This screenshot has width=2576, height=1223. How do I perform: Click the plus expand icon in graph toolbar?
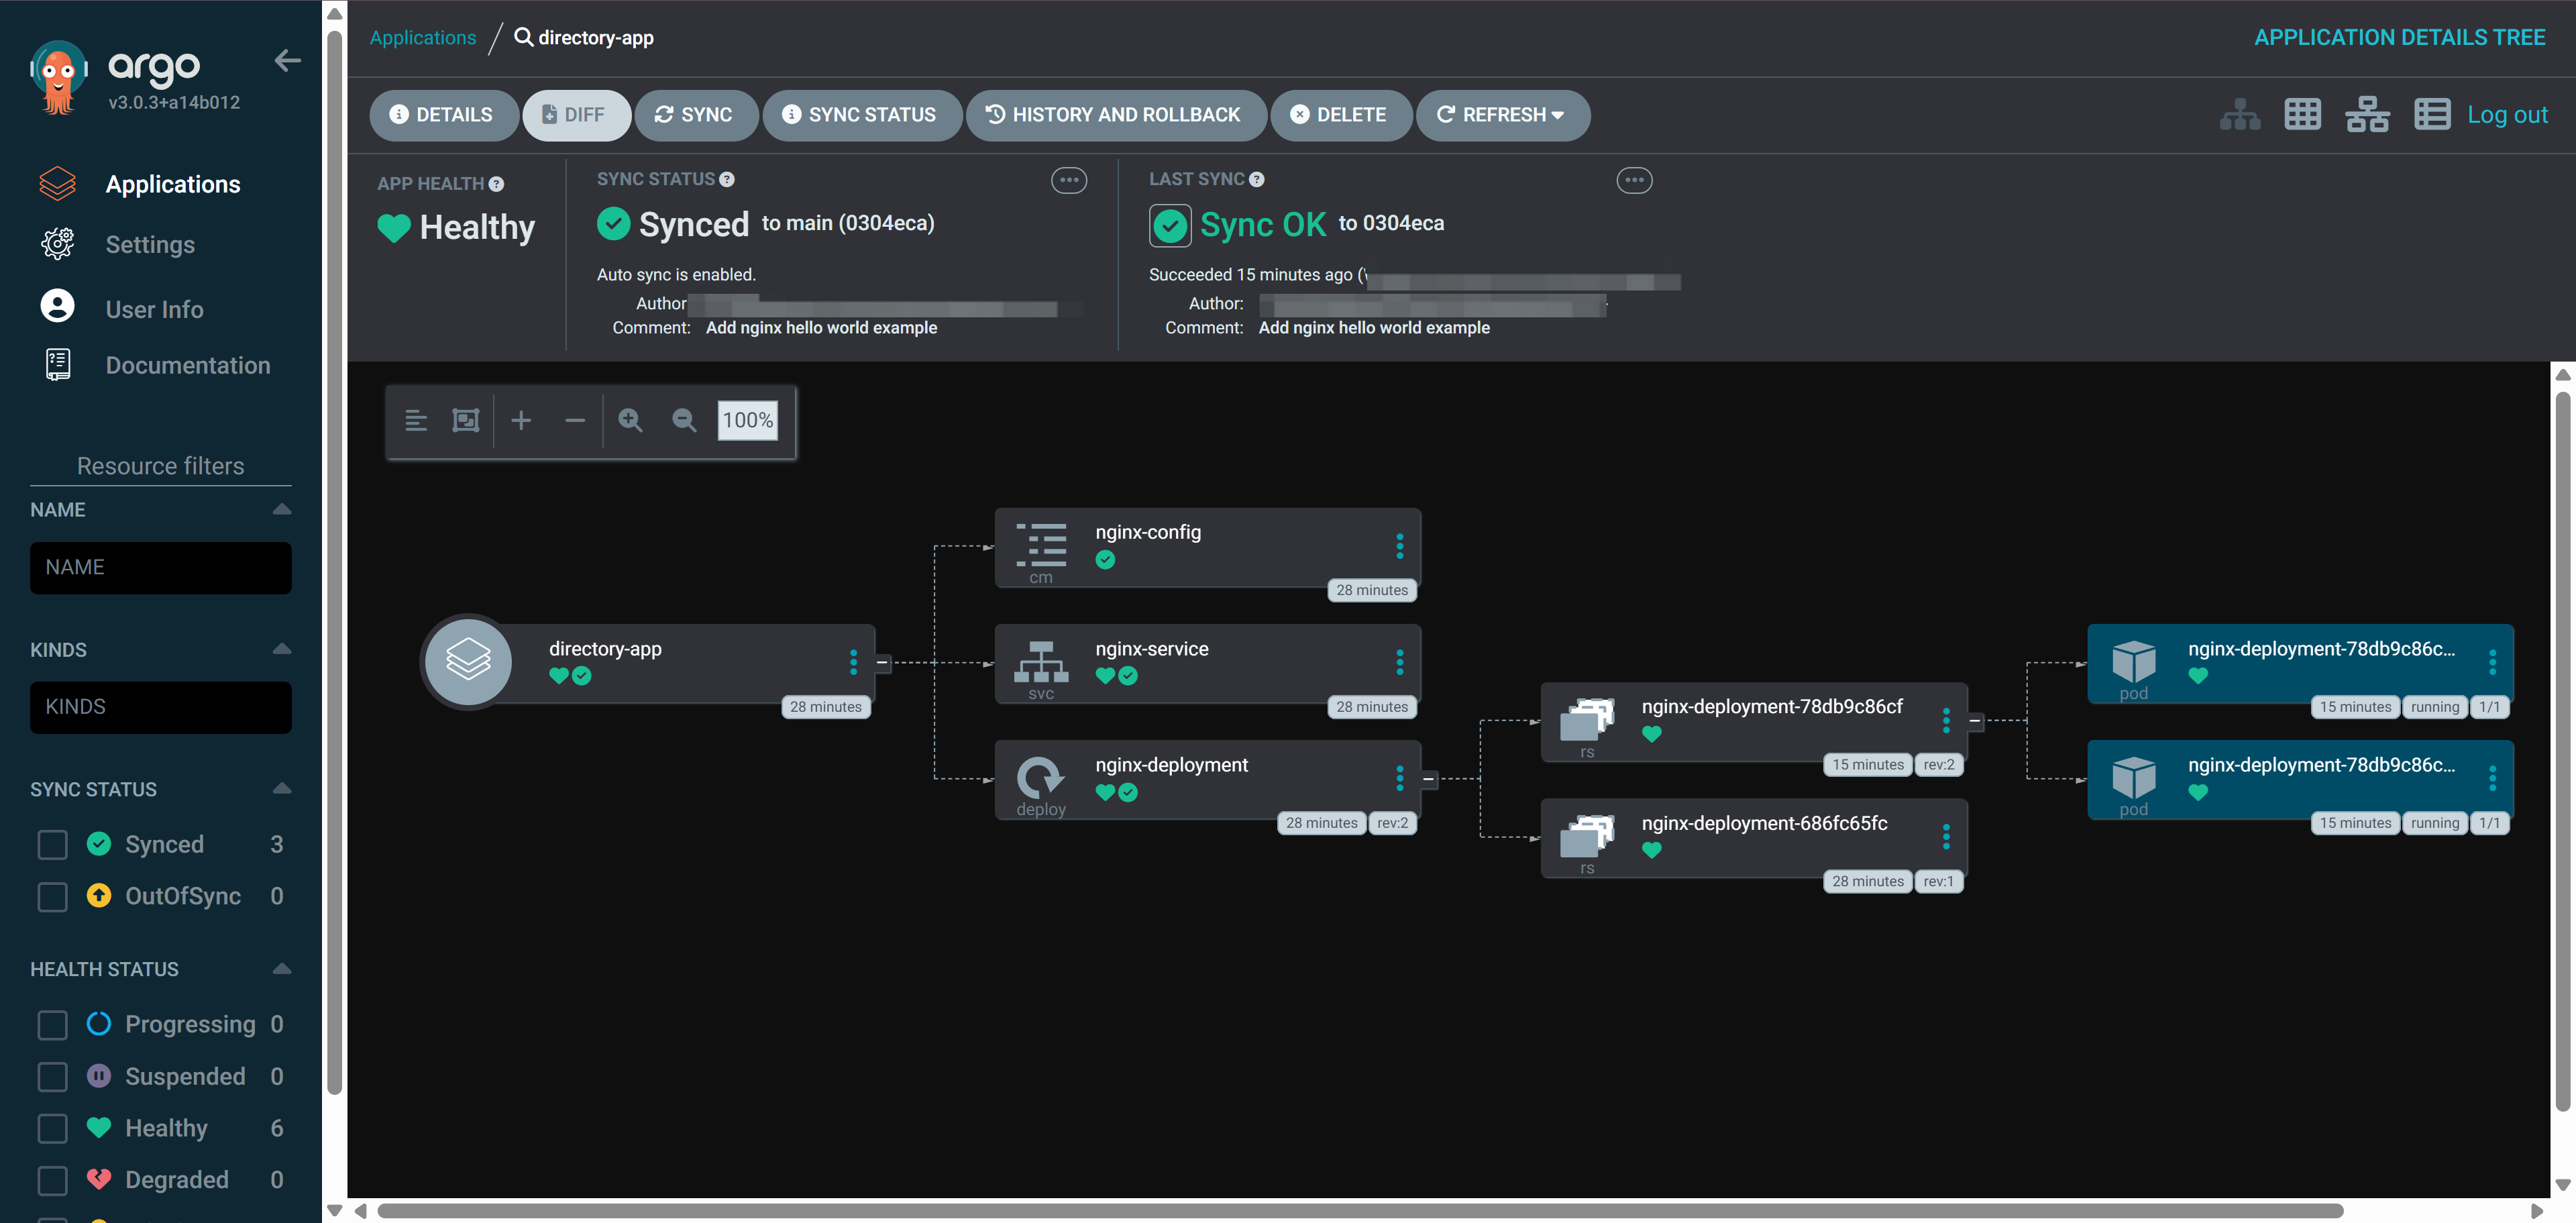click(x=521, y=420)
